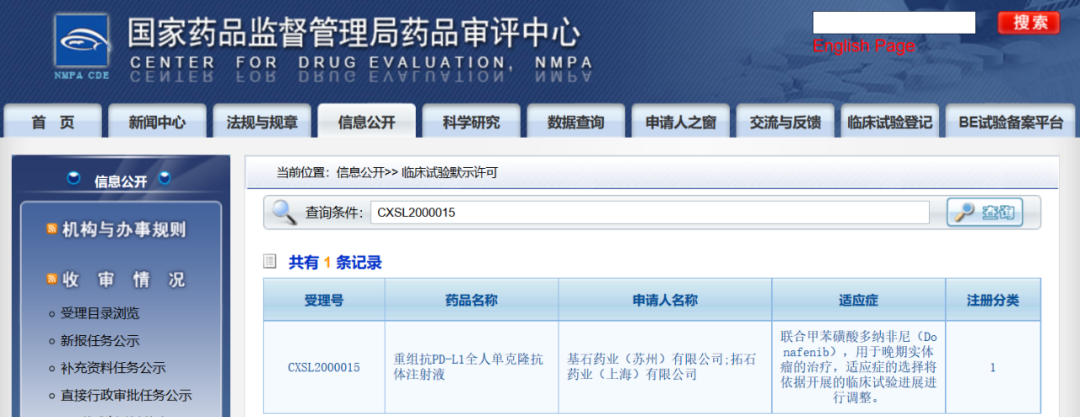Click the magnifying glass icon beside 查询条件
Screen dimensions: 1080x417
click(x=284, y=213)
